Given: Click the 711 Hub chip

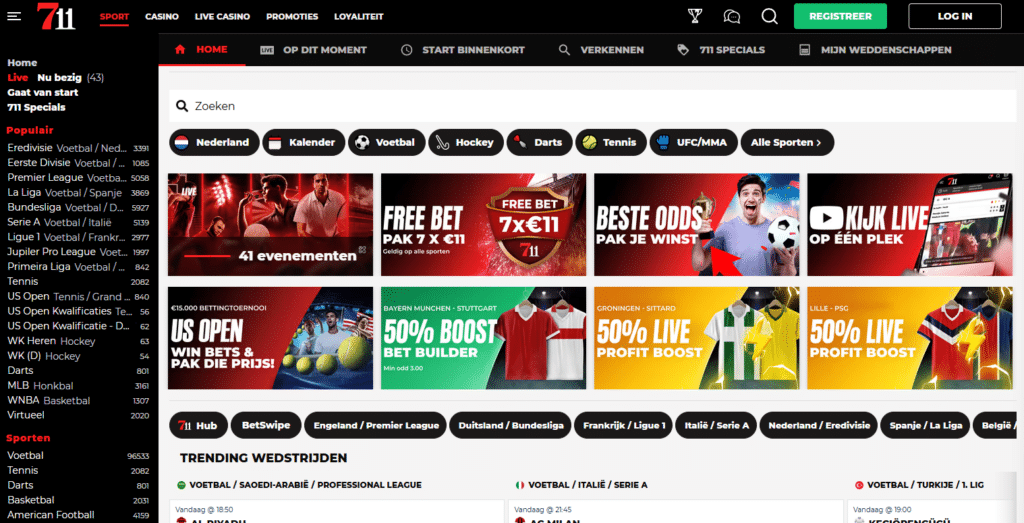Looking at the screenshot, I should pos(199,426).
